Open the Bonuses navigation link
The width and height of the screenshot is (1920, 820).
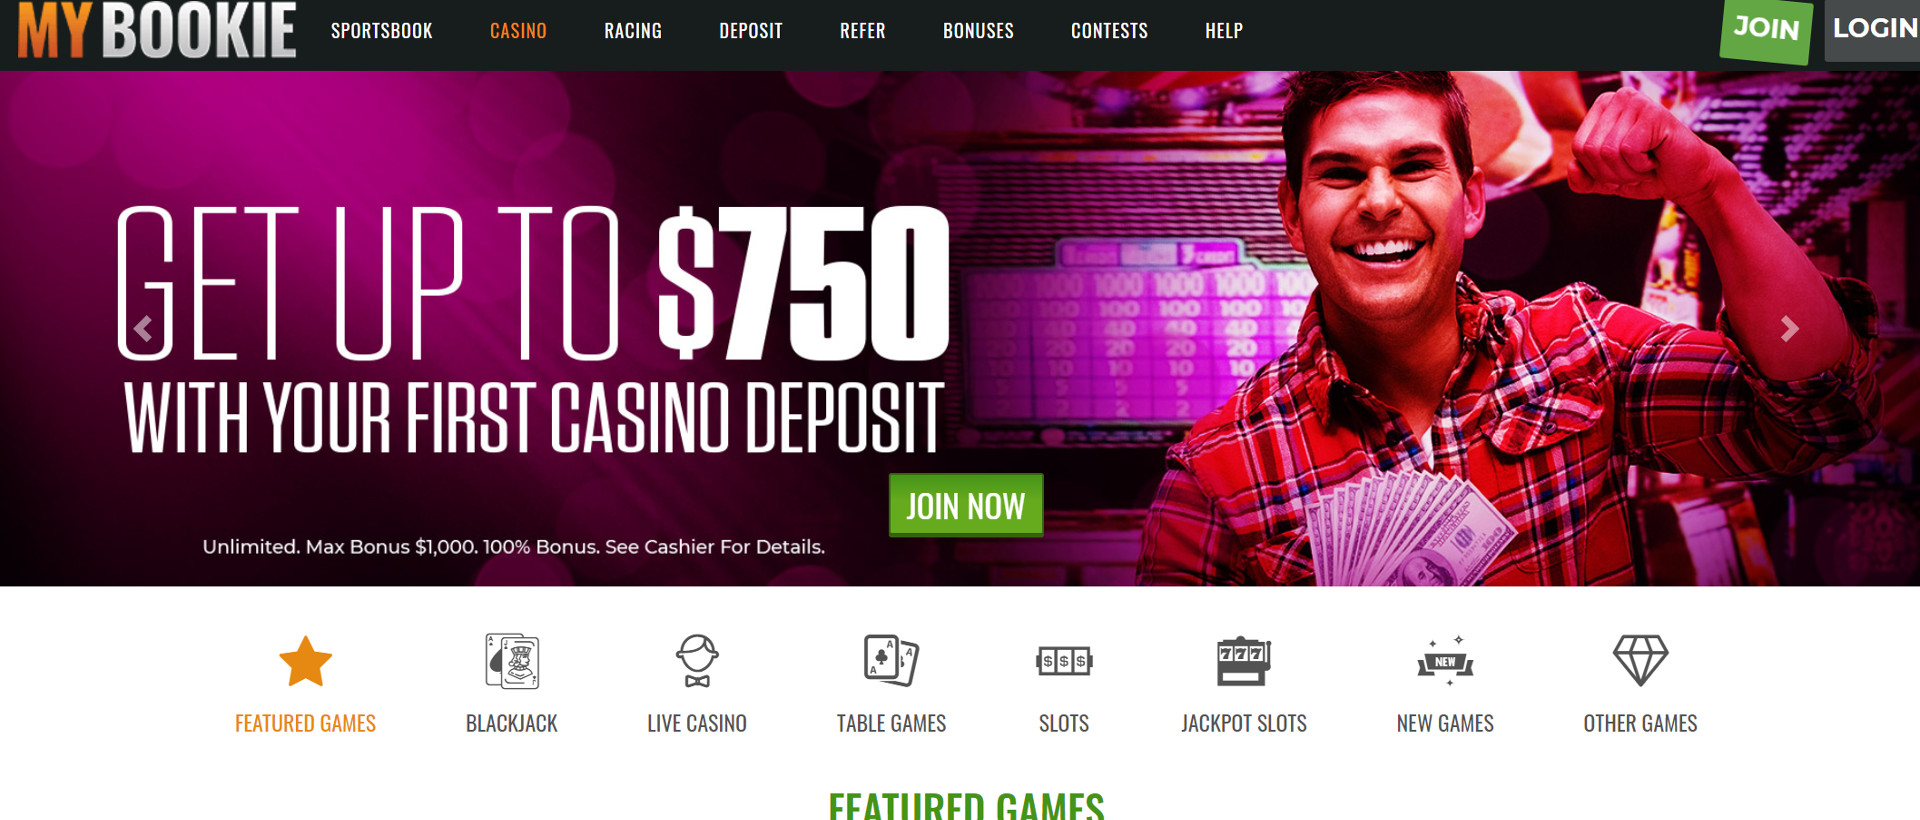coord(978,31)
